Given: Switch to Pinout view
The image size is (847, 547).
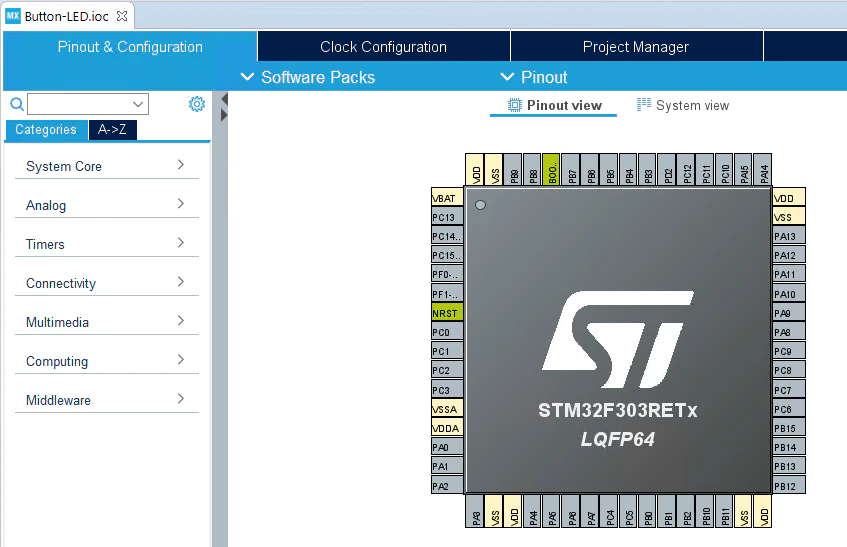Looking at the screenshot, I should (554, 105).
